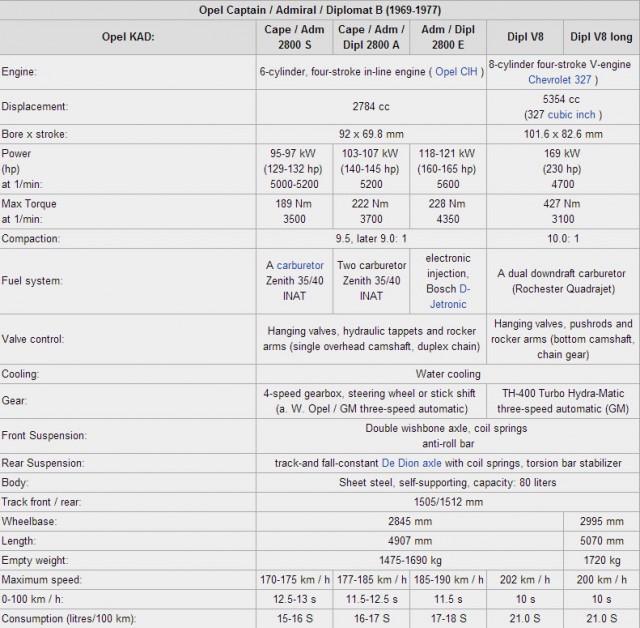The image size is (640, 628).
Task: Select the Fuel system: row label
Action: [32, 281]
